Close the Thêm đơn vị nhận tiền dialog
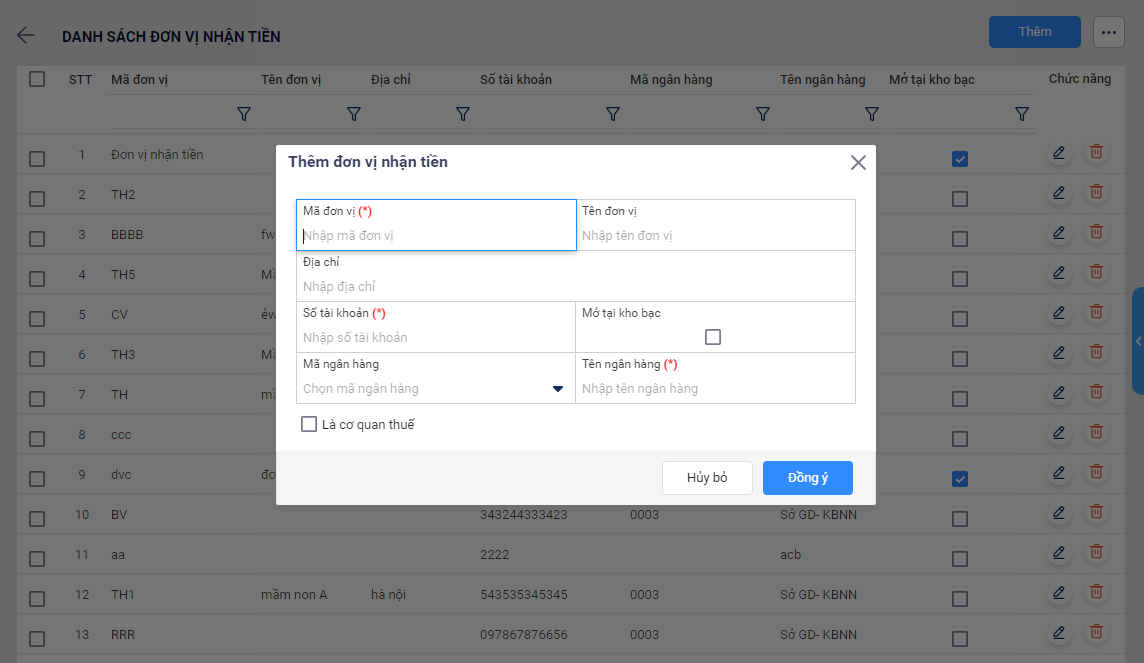Screen dimensions: 1144x663 [858, 163]
